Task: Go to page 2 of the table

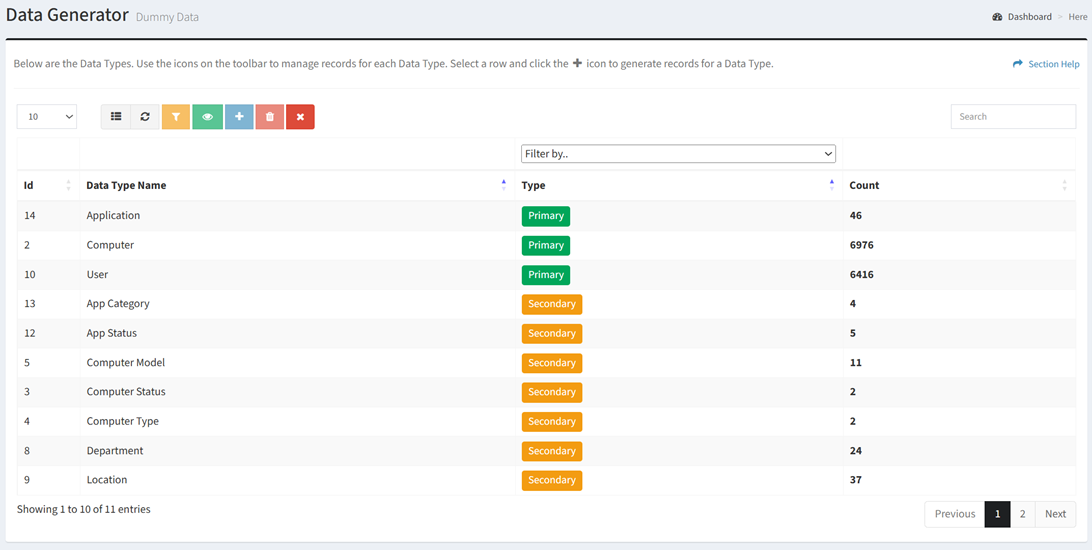Action: [1022, 514]
